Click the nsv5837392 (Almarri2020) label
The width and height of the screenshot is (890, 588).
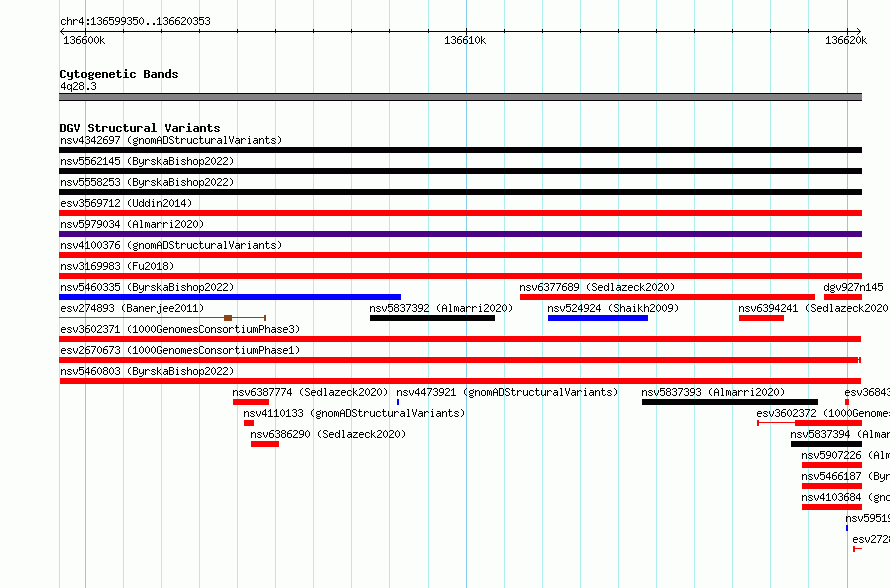(x=441, y=308)
